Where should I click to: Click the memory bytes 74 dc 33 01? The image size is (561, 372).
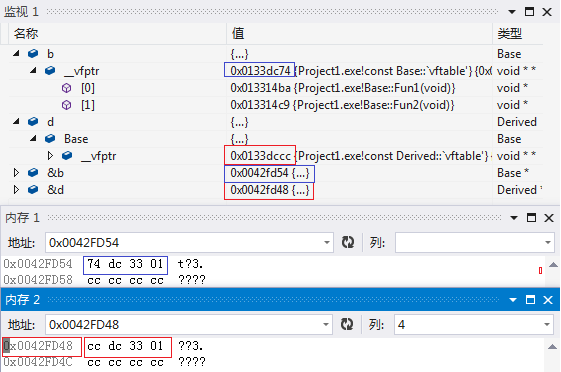tap(125, 264)
